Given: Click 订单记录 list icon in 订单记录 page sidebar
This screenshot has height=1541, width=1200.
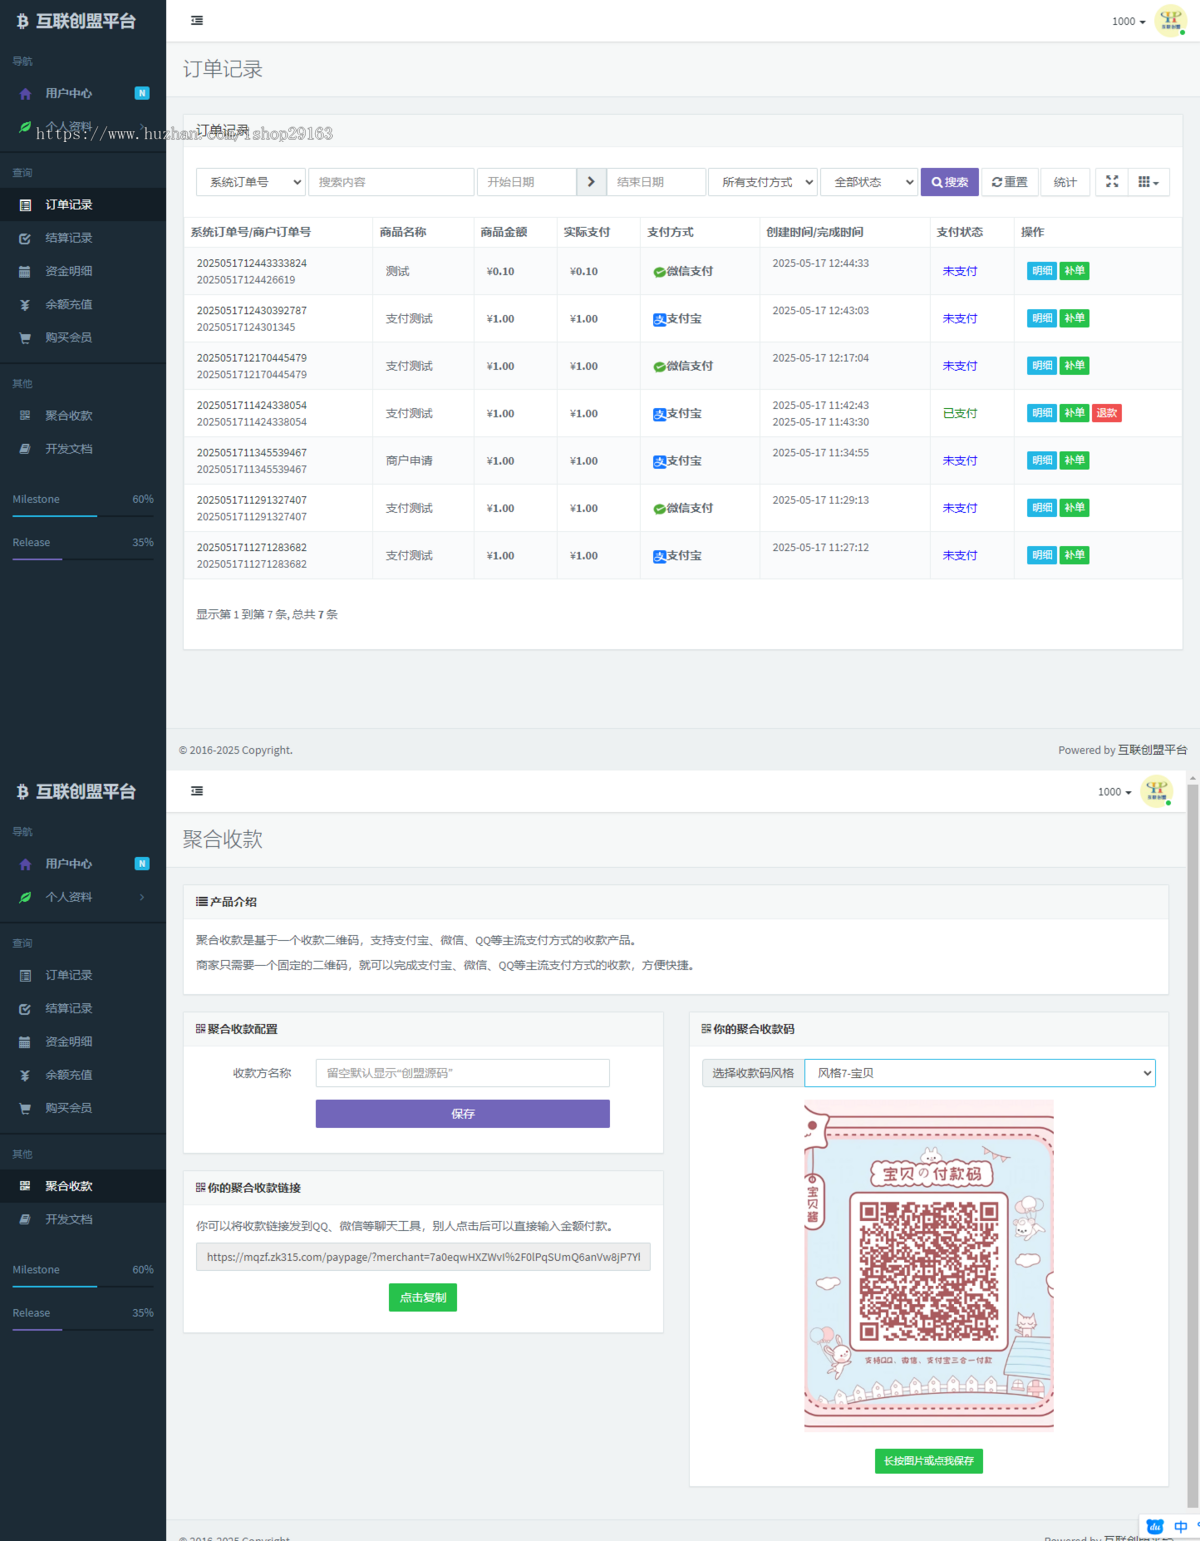Looking at the screenshot, I should (25, 205).
